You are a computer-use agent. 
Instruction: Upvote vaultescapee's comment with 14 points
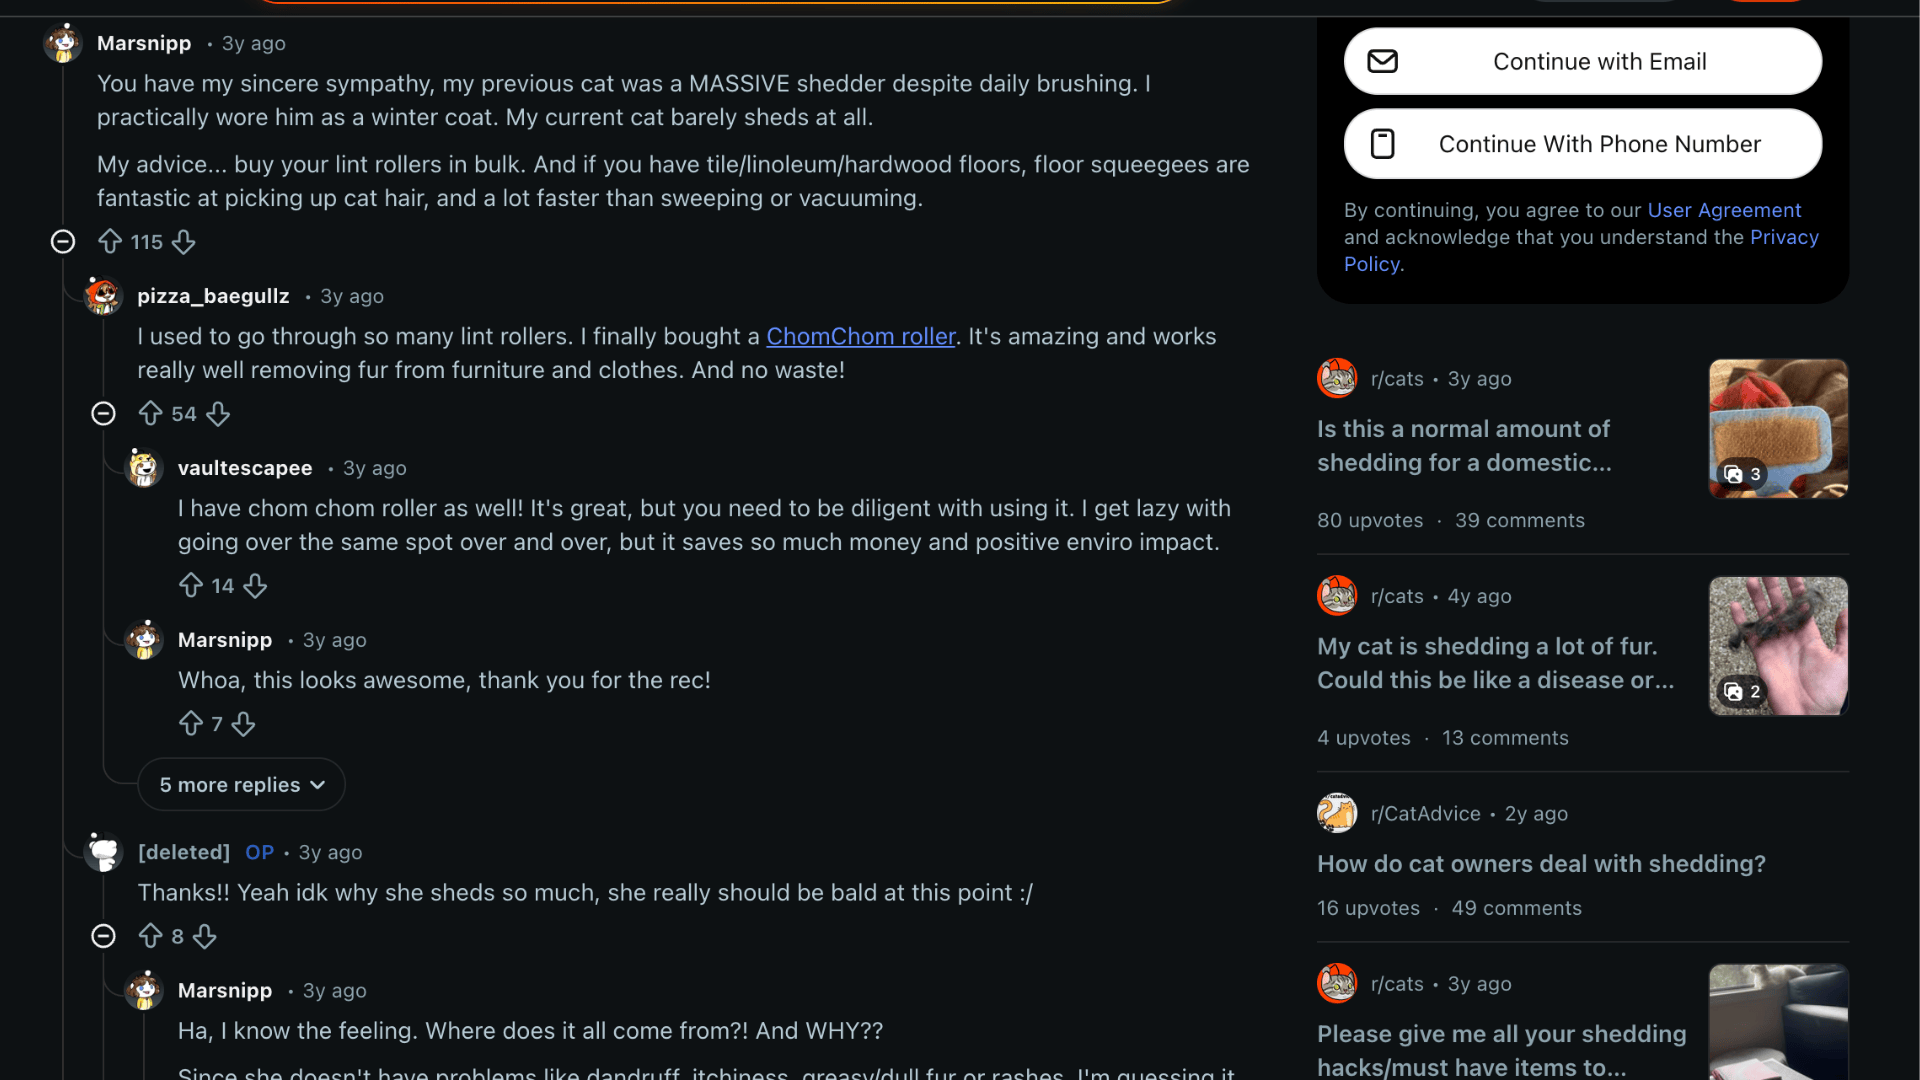click(191, 586)
